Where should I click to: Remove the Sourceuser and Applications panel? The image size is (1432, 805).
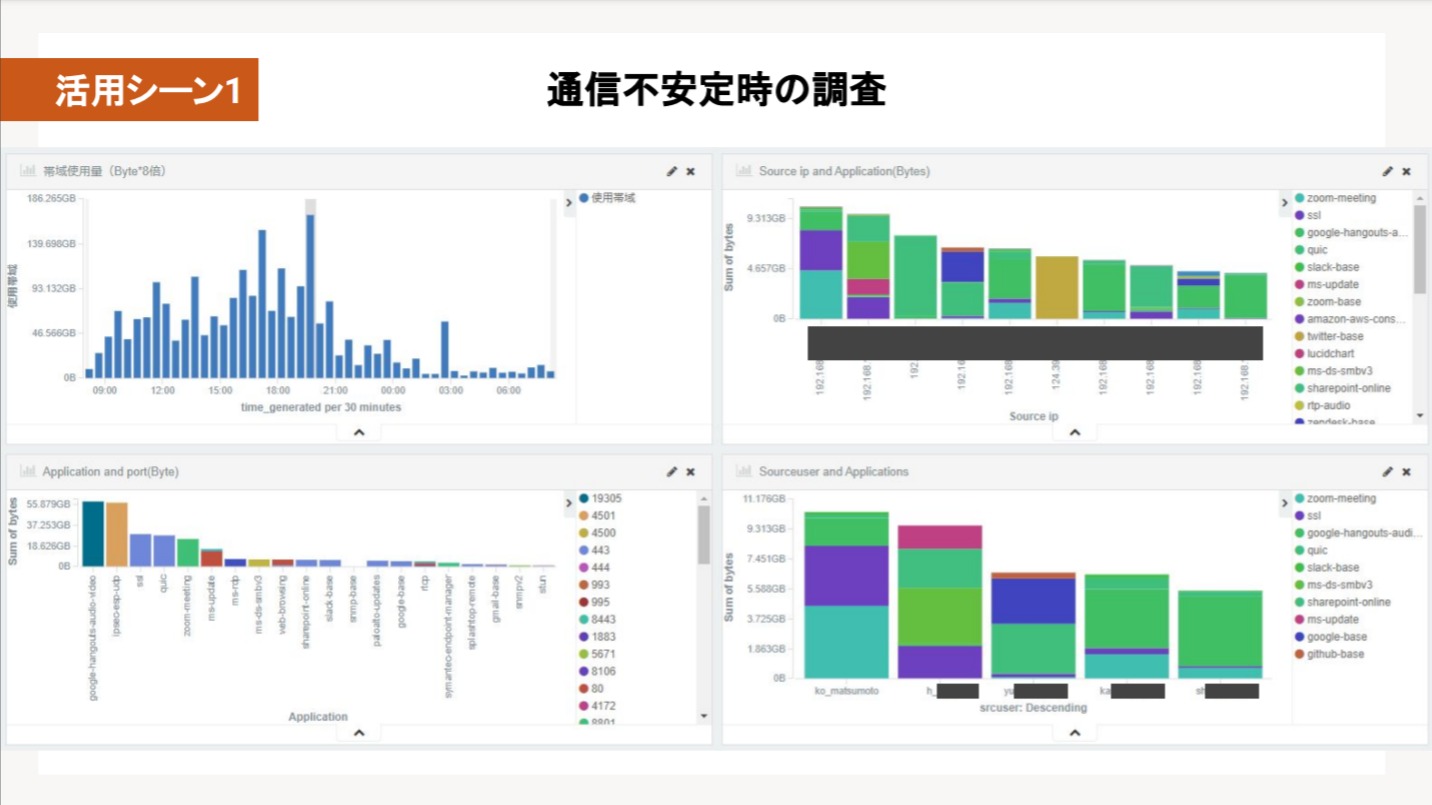point(1406,472)
